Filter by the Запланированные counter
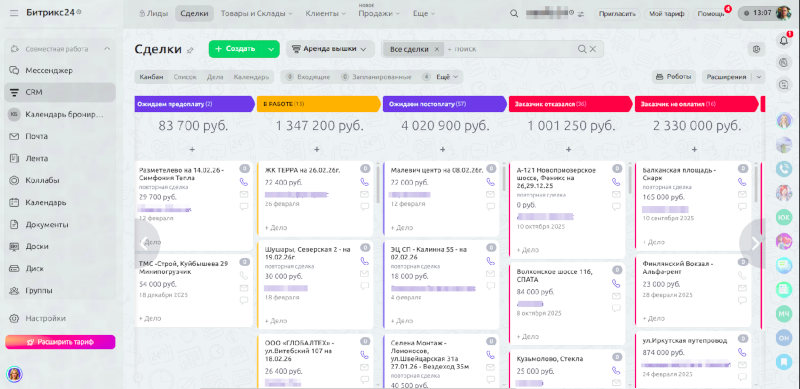The image size is (800, 389). [x=376, y=77]
